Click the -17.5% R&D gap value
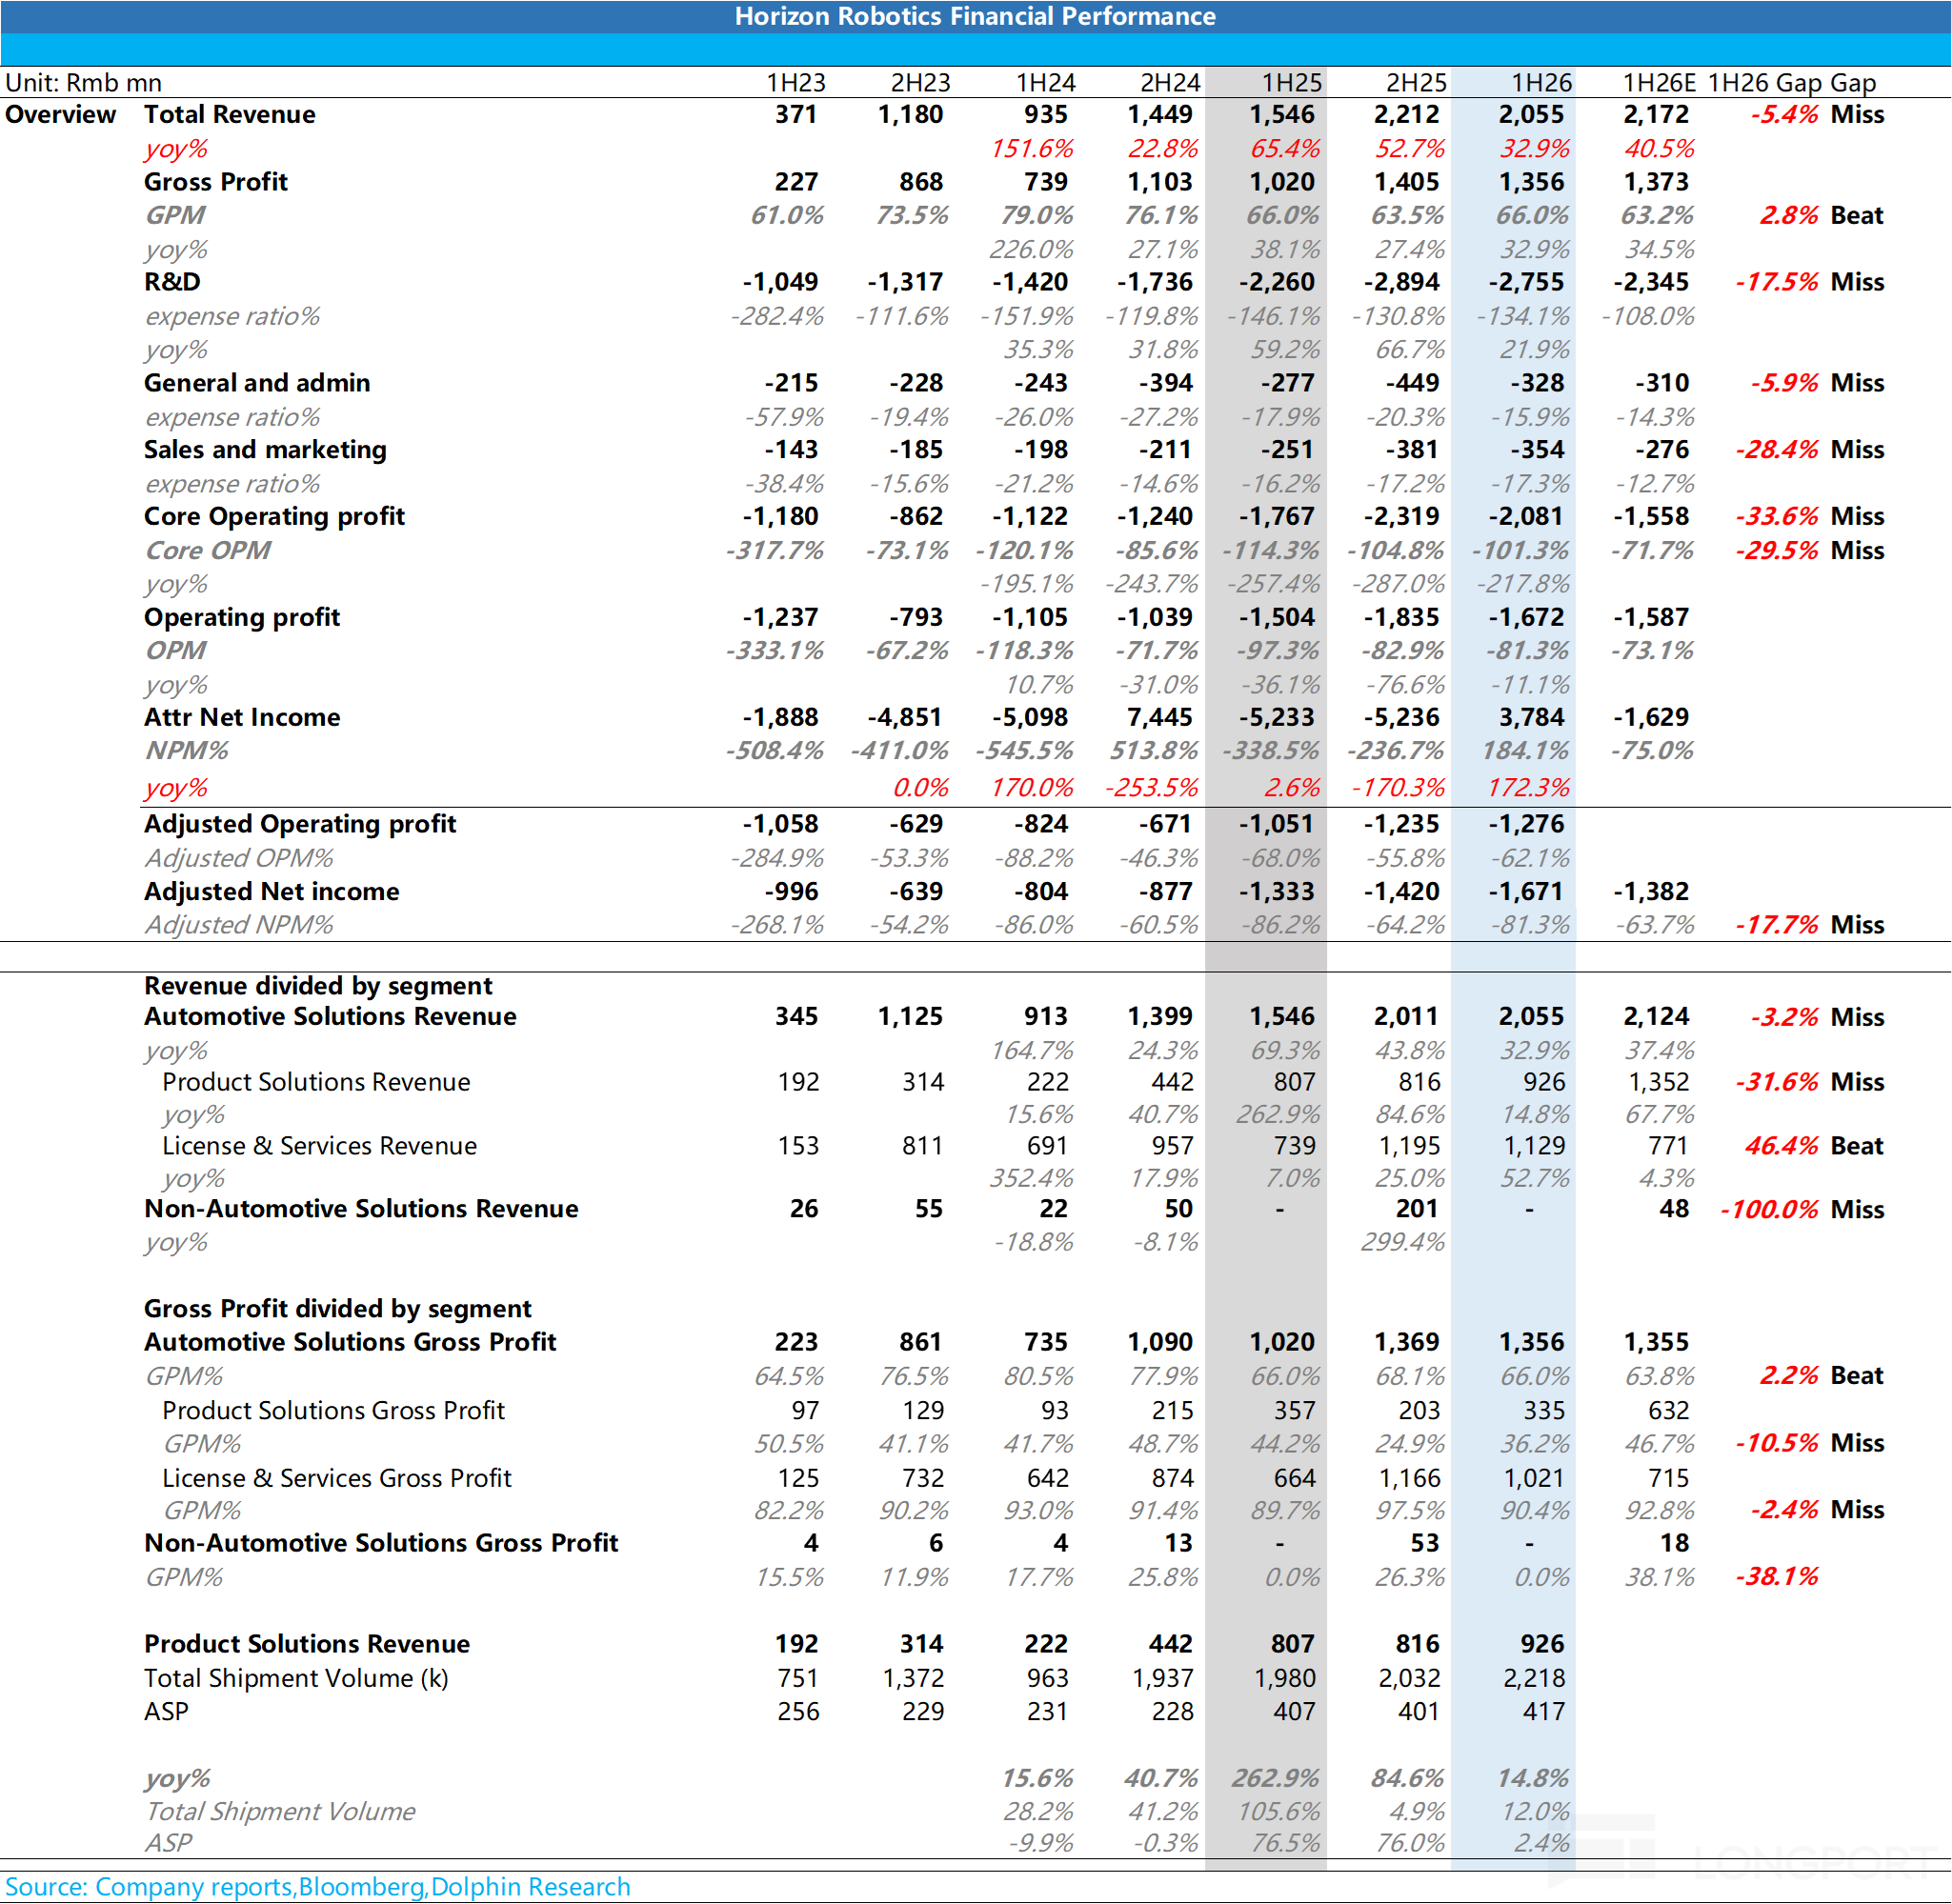Viewport: 1952px width, 1904px height. click(1777, 282)
